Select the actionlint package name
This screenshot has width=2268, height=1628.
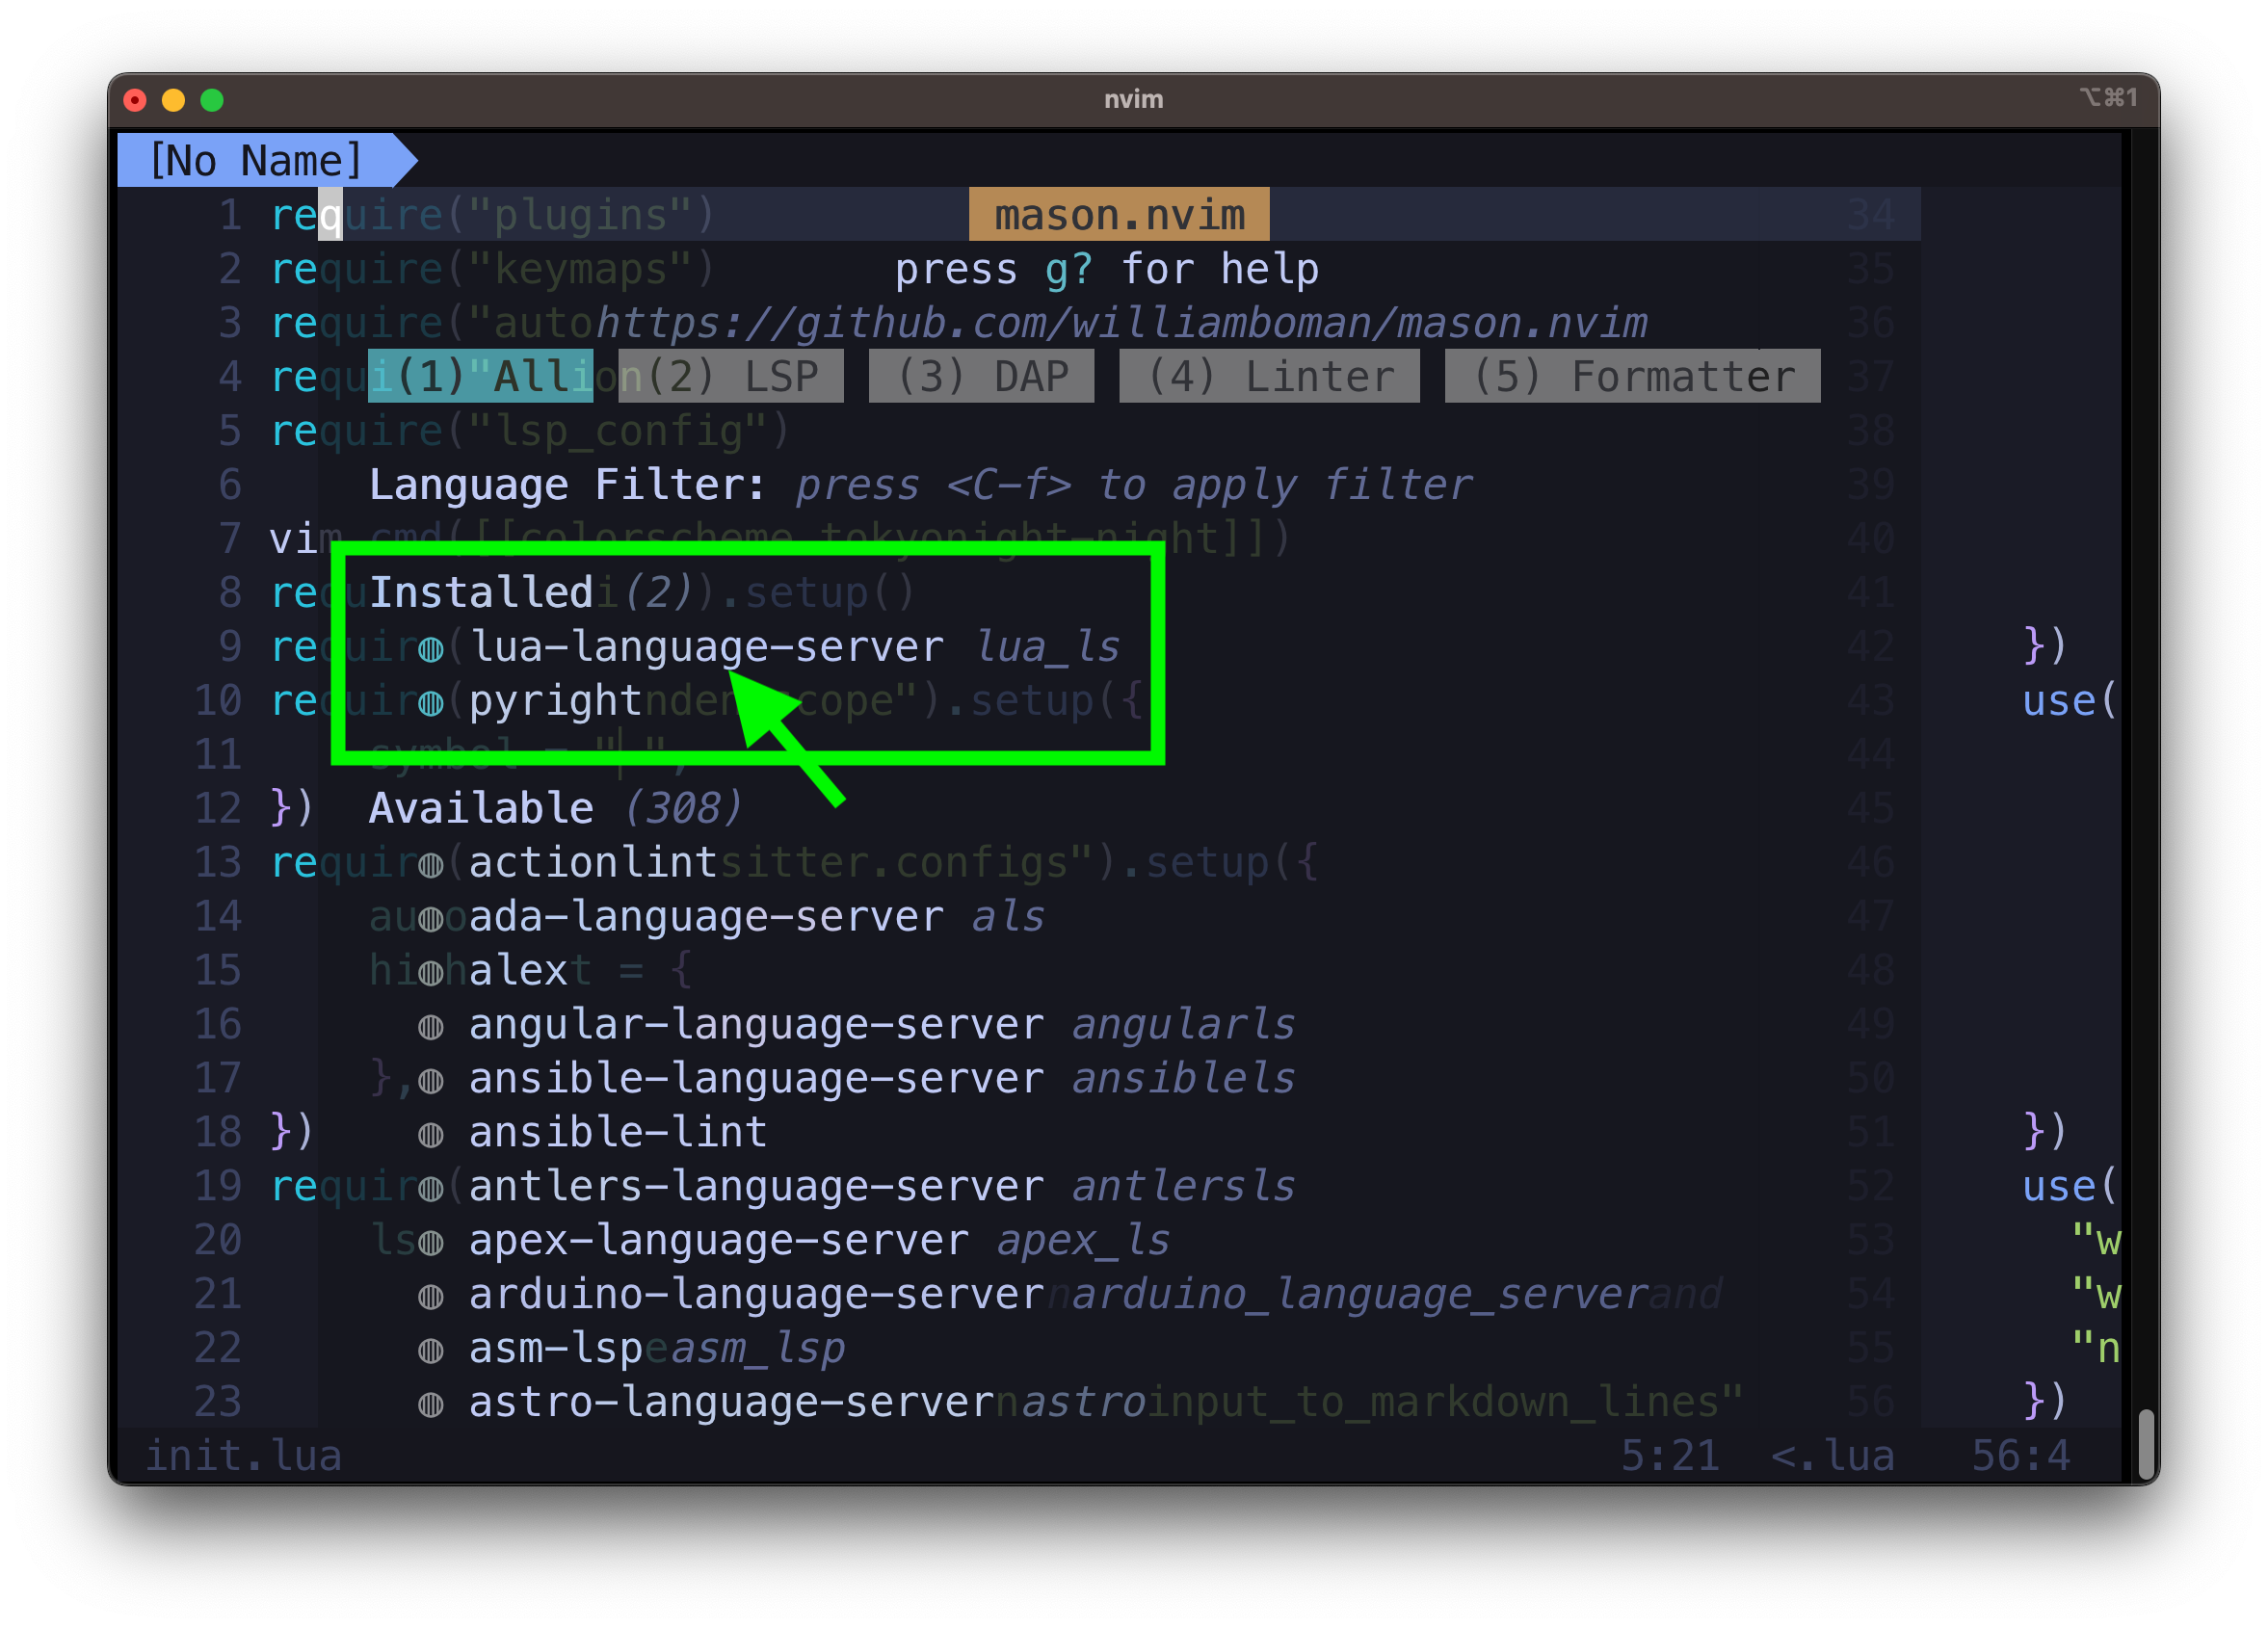593,863
